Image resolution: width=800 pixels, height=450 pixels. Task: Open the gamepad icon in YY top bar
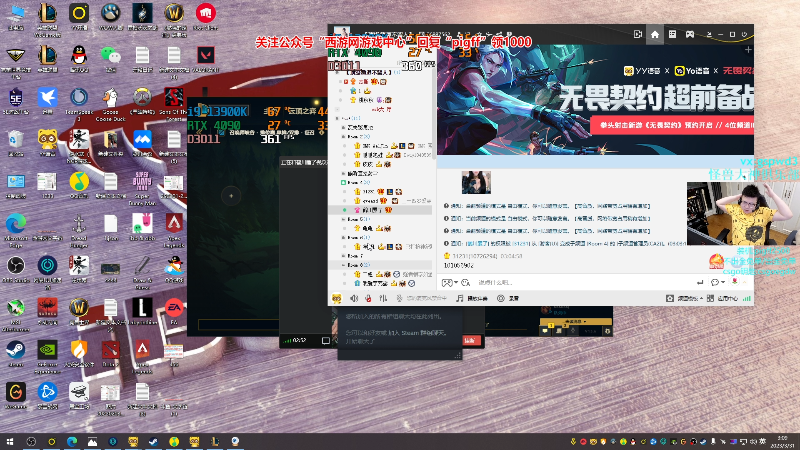pyautogui.click(x=690, y=34)
